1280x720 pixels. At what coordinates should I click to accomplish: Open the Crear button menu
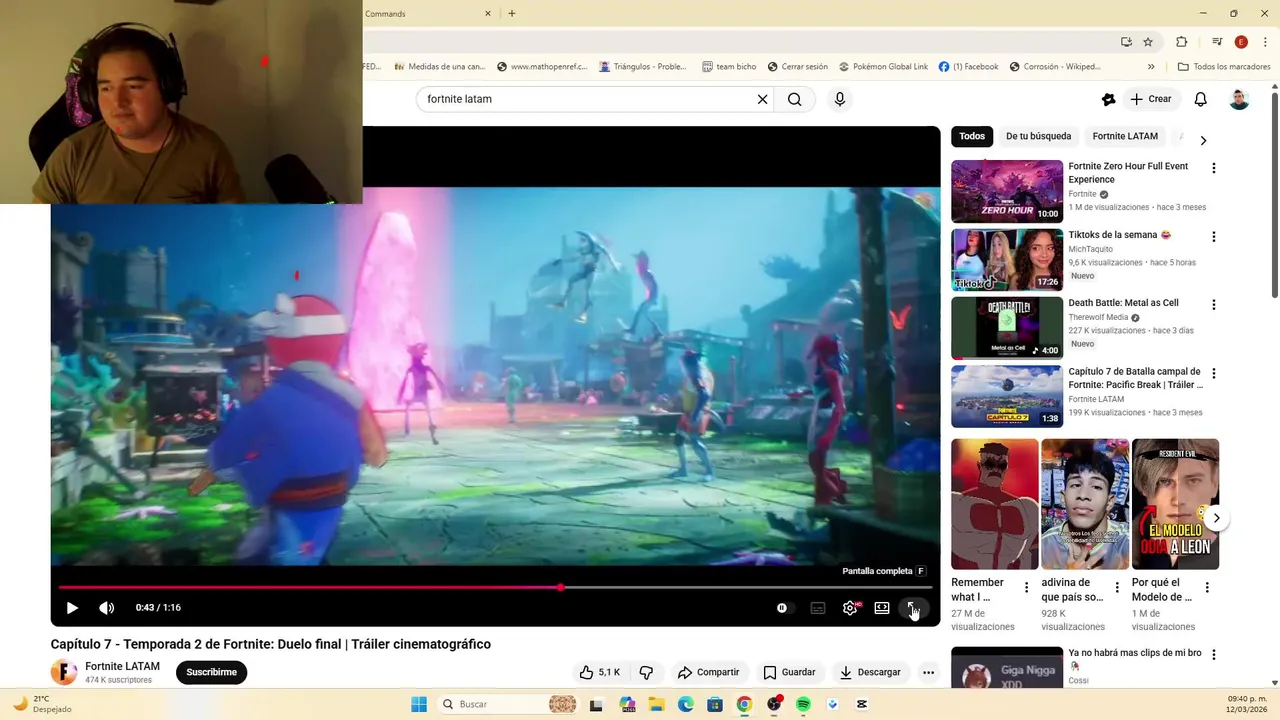click(x=1150, y=99)
